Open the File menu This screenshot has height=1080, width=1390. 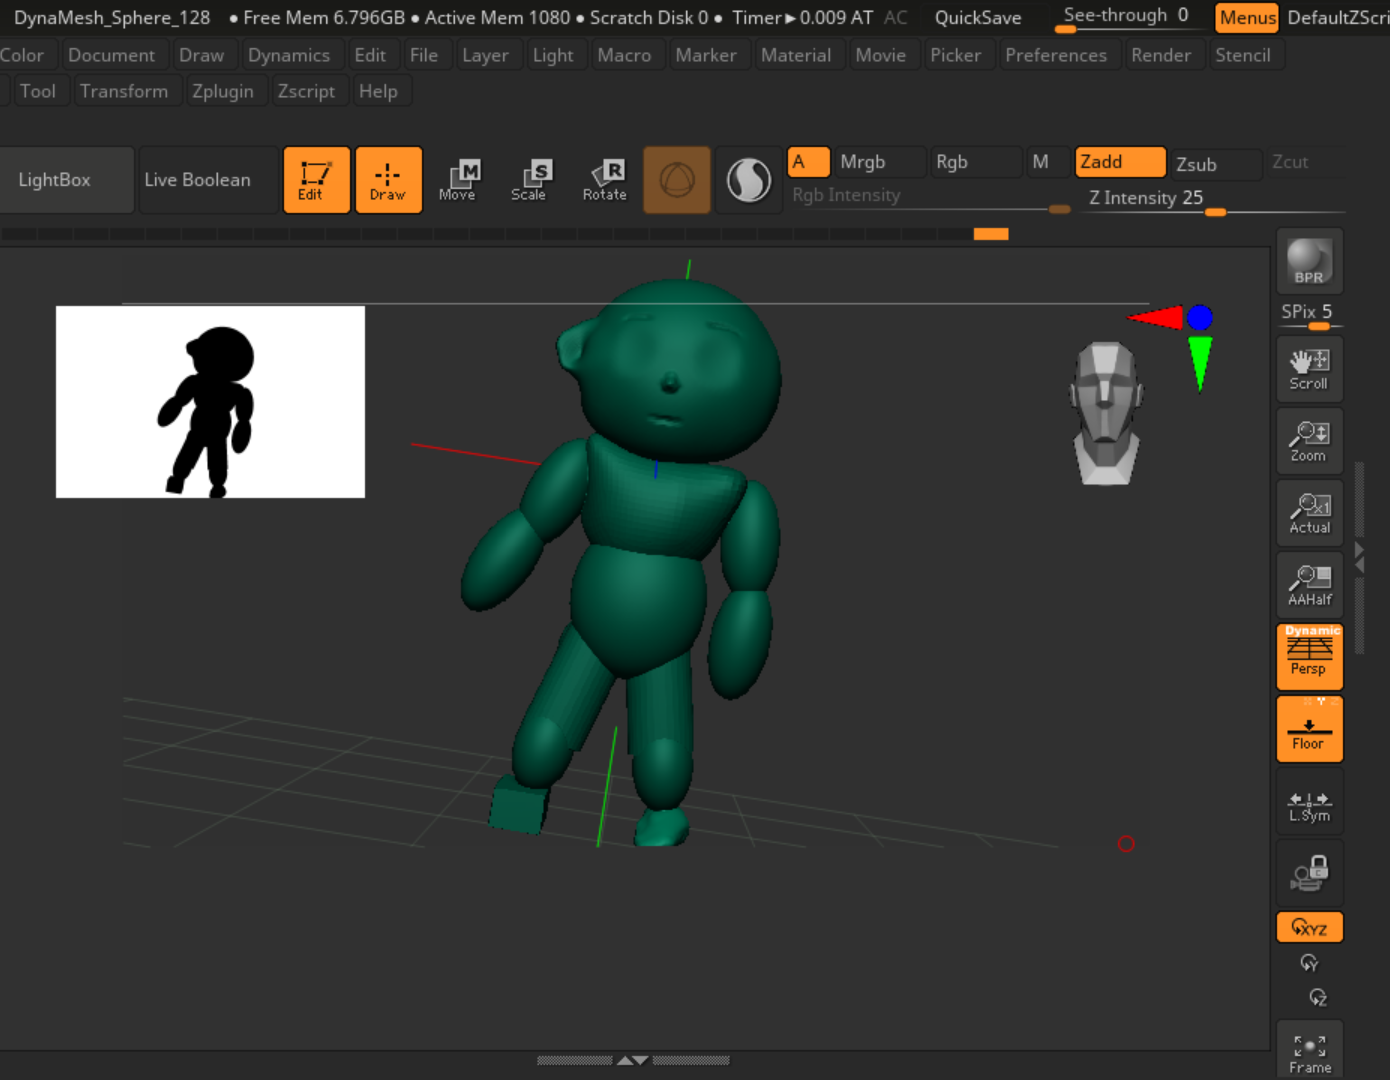[424, 55]
